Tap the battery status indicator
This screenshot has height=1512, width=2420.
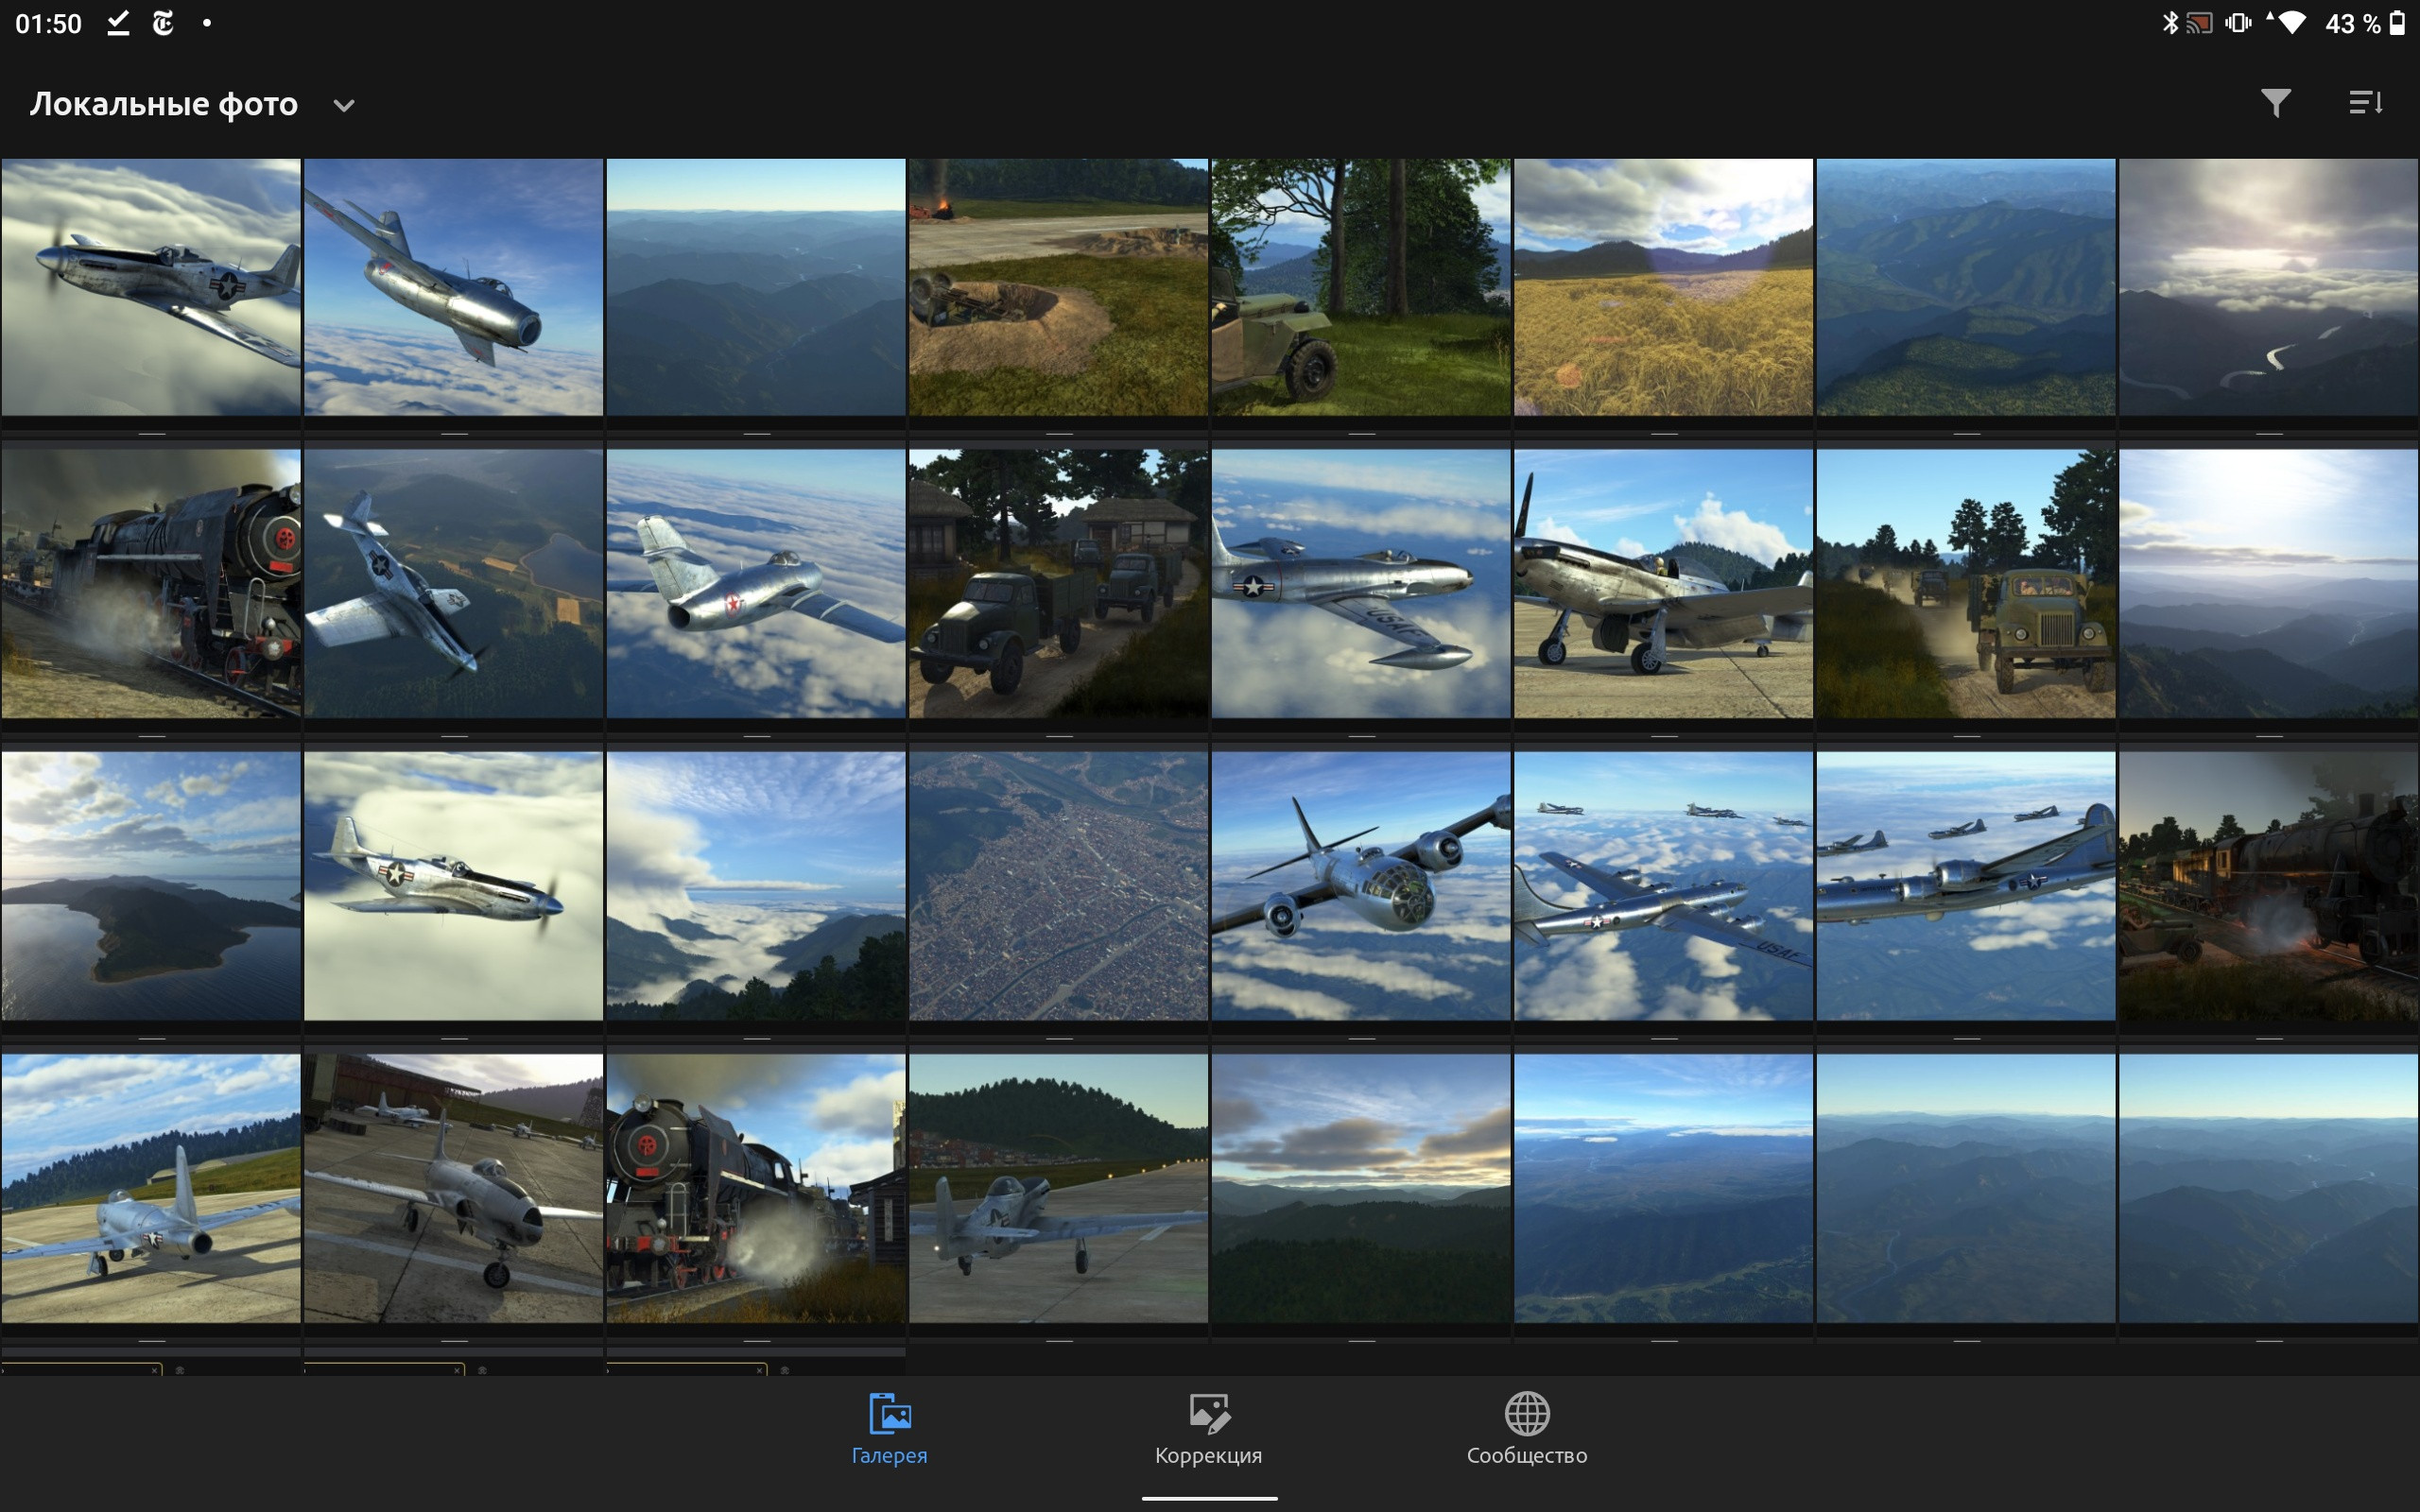click(2397, 23)
